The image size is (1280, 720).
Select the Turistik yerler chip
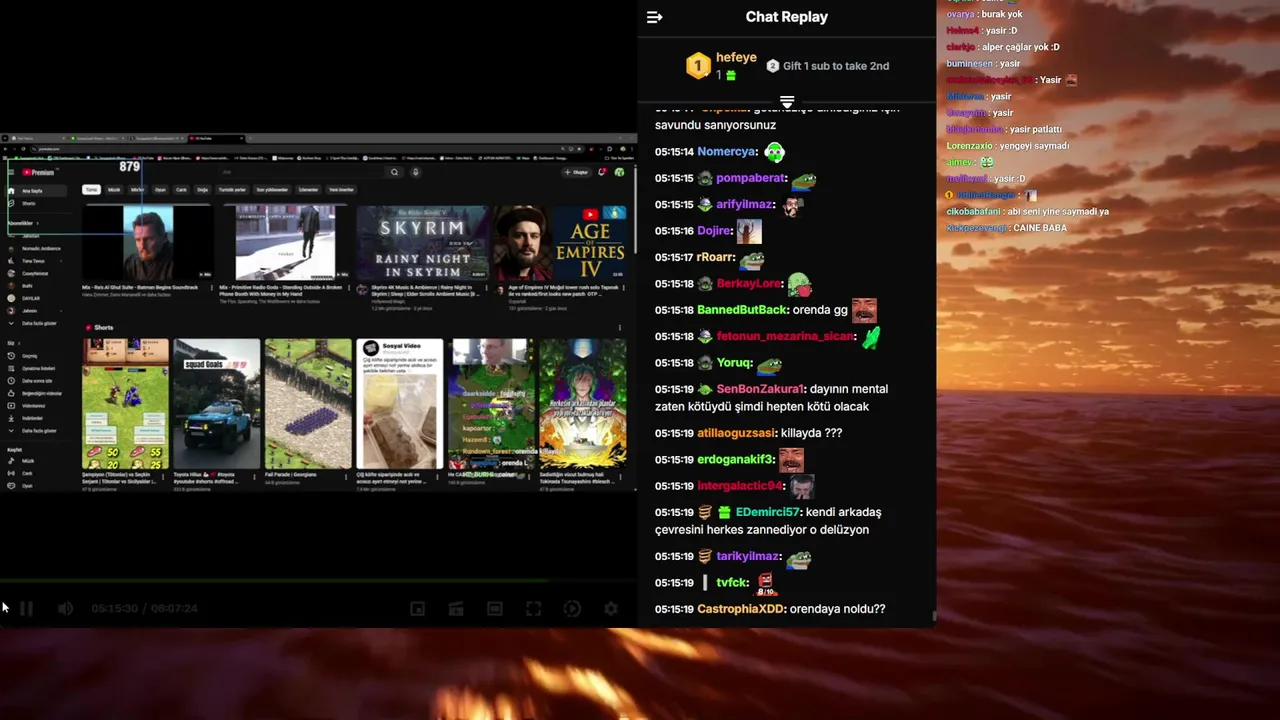(x=232, y=189)
